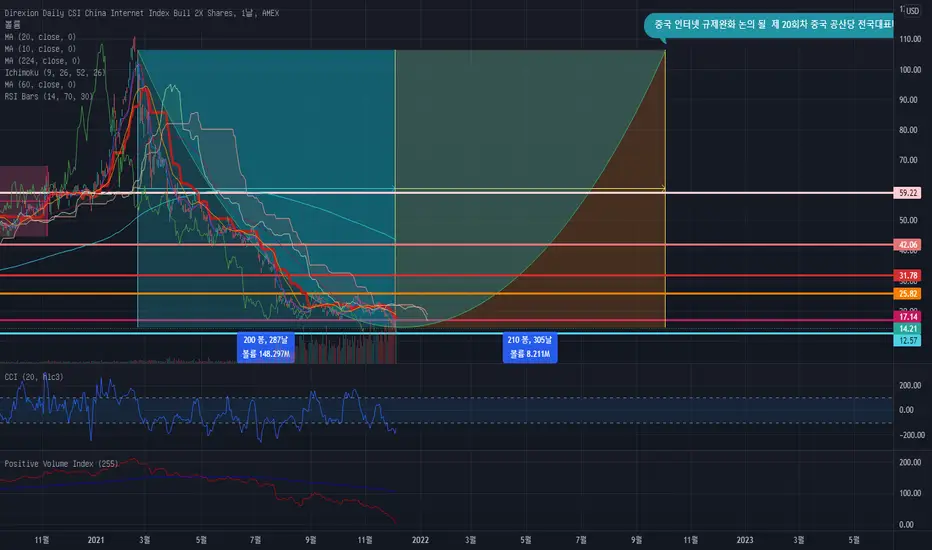Select the MA (20, close, 0) legend
The height and width of the screenshot is (550, 932).
click(40, 37)
